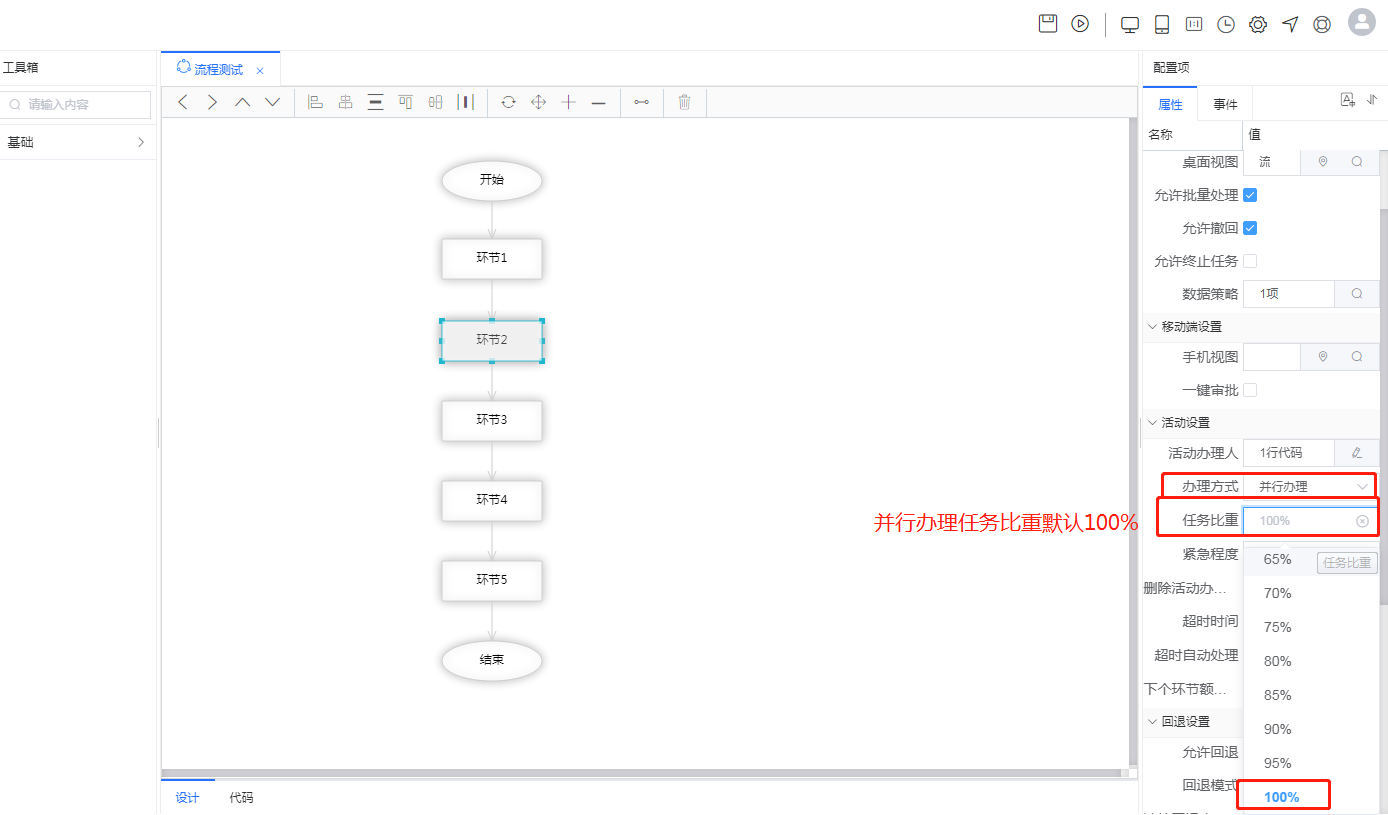The width and height of the screenshot is (1388, 815).
Task: Expand the 基础 toolbox category
Action: coord(76,142)
